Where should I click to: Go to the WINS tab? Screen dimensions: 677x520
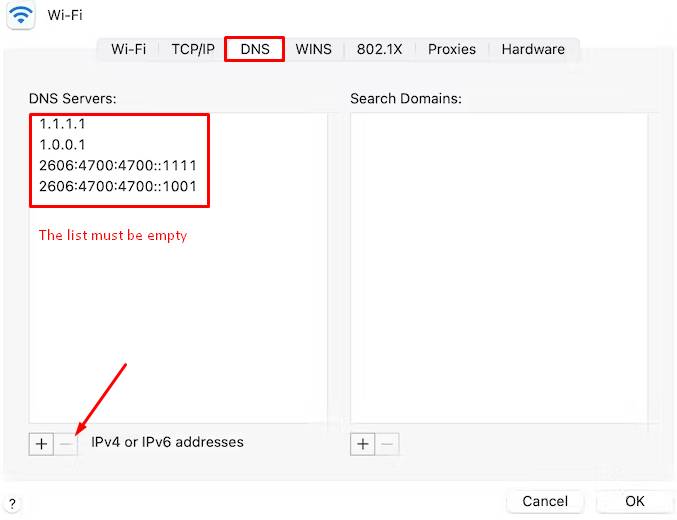[313, 49]
